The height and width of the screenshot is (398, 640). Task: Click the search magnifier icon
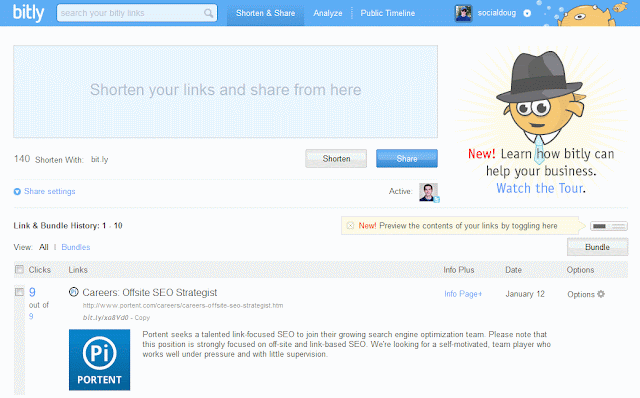pos(209,13)
